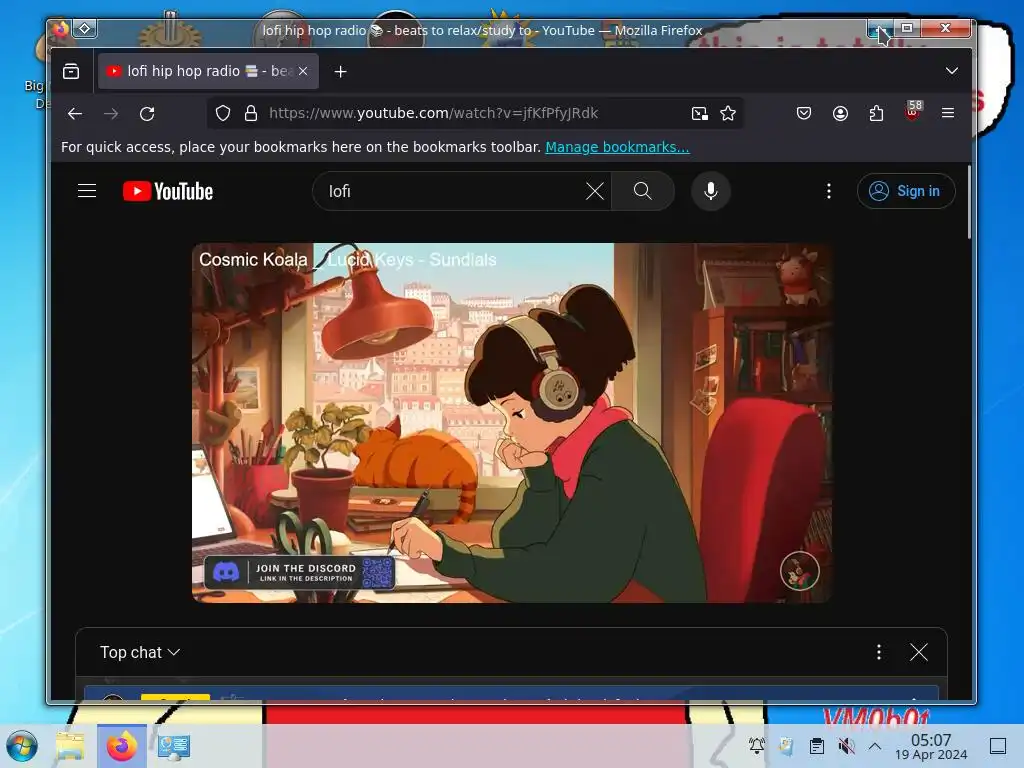The height and width of the screenshot is (768, 1024).
Task: Click the channel watermark in video corner
Action: pos(799,571)
